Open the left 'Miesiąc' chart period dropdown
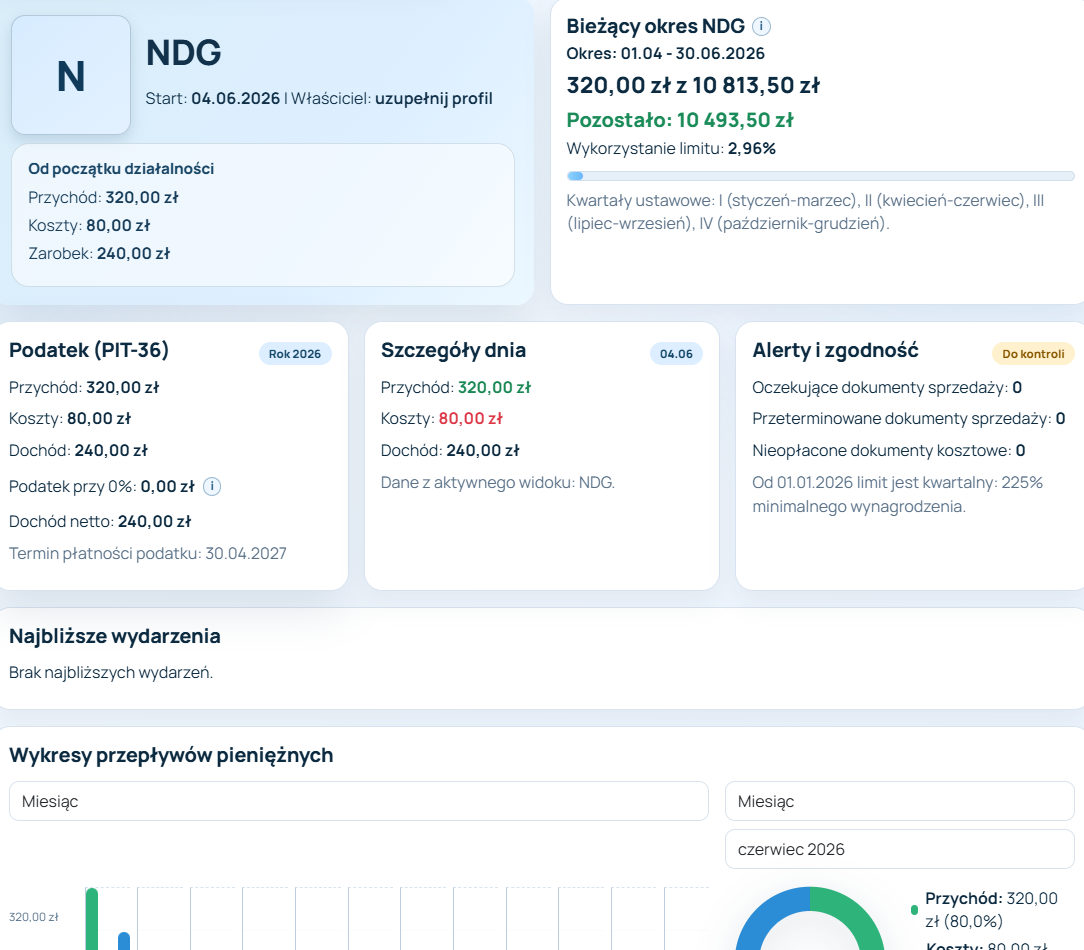 359,801
